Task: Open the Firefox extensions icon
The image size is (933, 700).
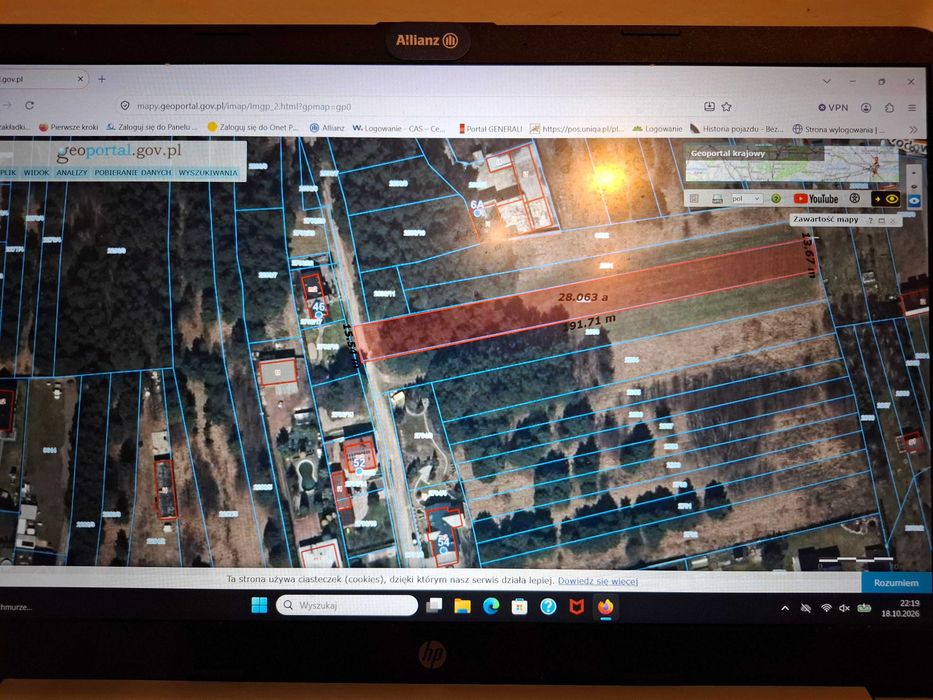Action: 890,108
